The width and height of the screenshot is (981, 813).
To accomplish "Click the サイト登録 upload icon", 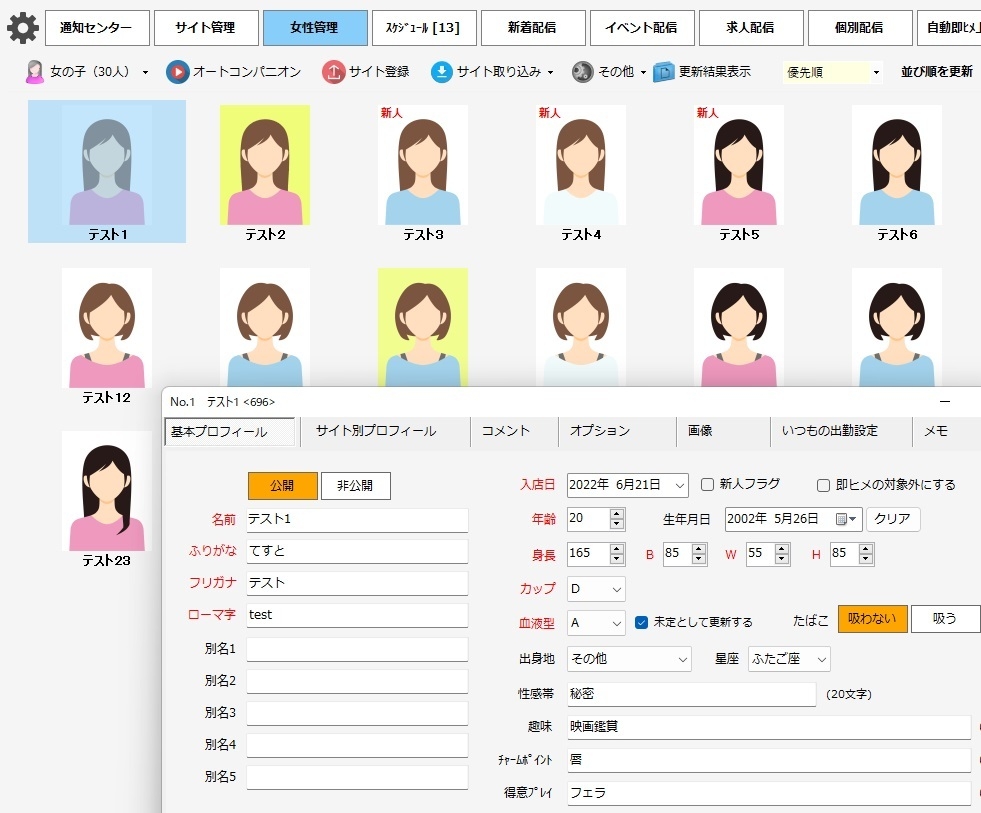I will [333, 72].
